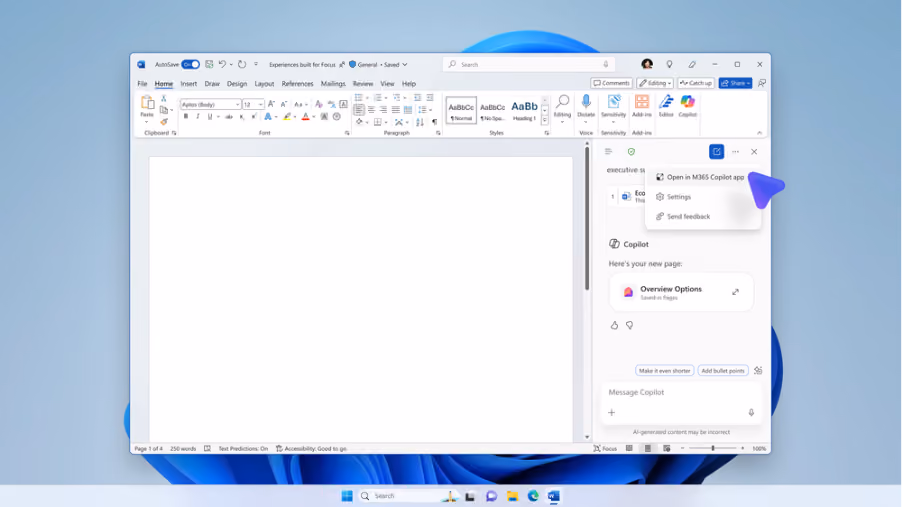Image resolution: width=903 pixels, height=507 pixels.
Task: Click the Clear Formatting icon
Action: click(x=318, y=104)
